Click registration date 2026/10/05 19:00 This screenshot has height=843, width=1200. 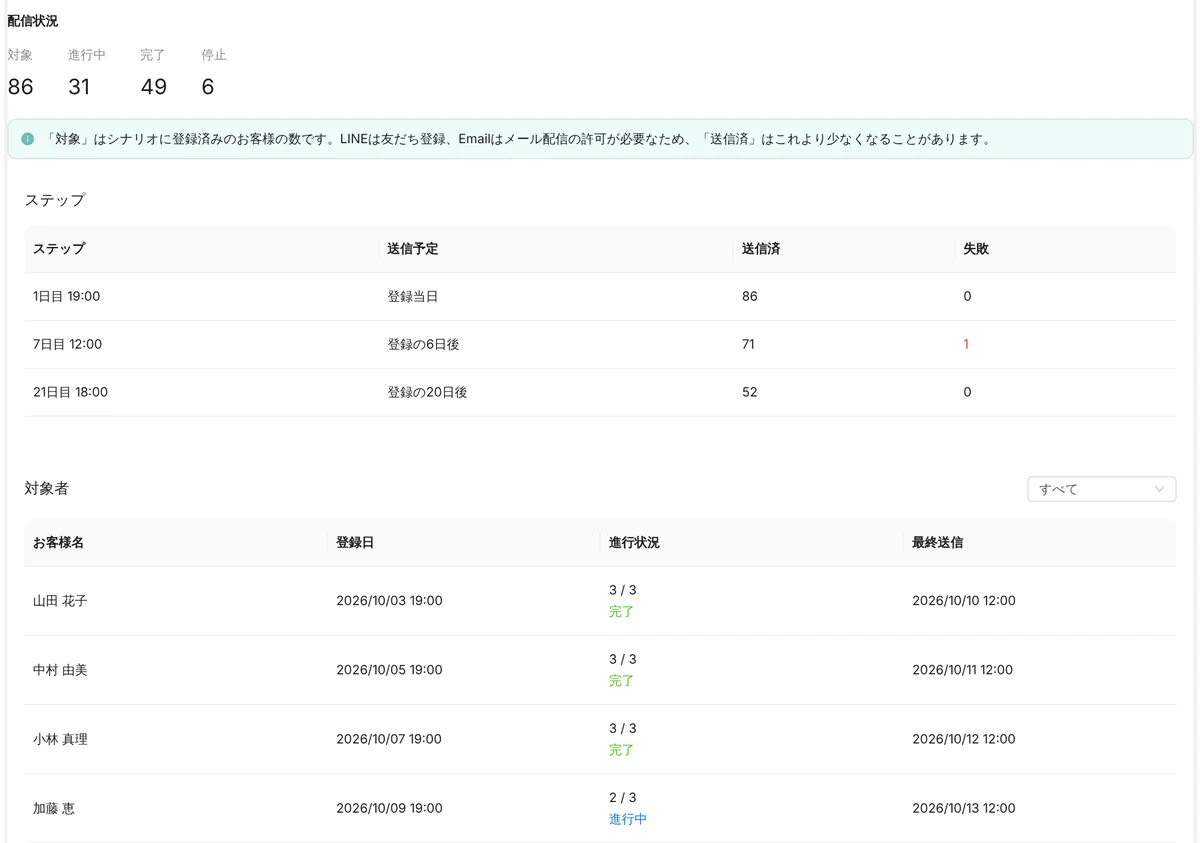389,670
